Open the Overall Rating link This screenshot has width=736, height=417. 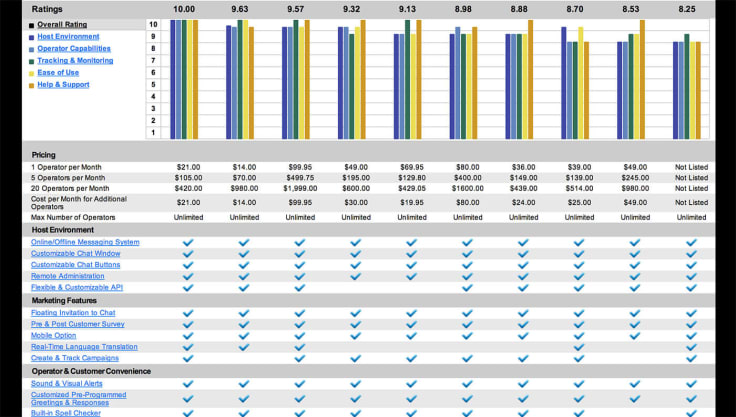pyautogui.click(x=62, y=24)
